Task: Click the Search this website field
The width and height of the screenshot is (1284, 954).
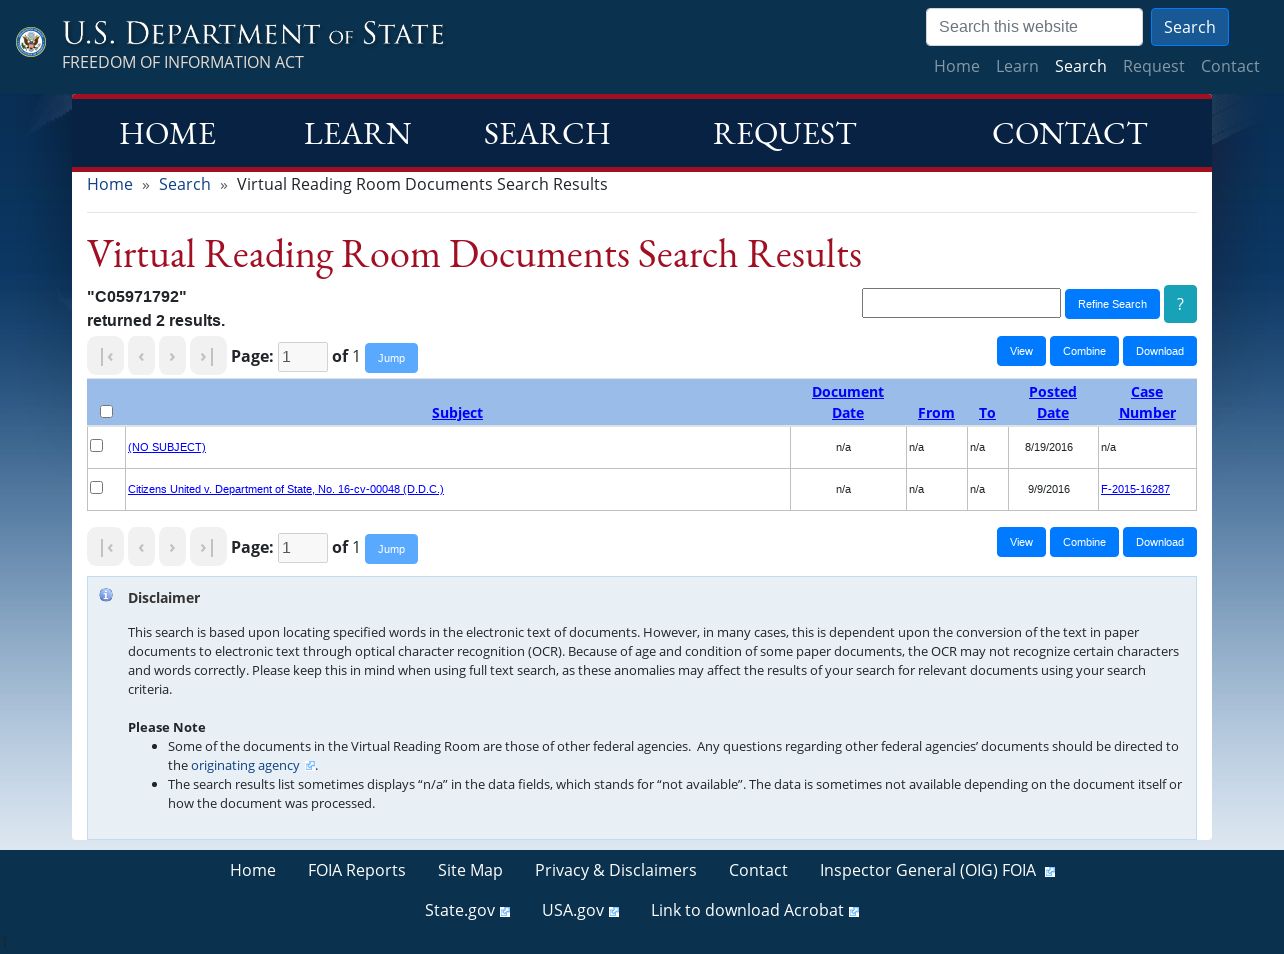Action: (1034, 27)
